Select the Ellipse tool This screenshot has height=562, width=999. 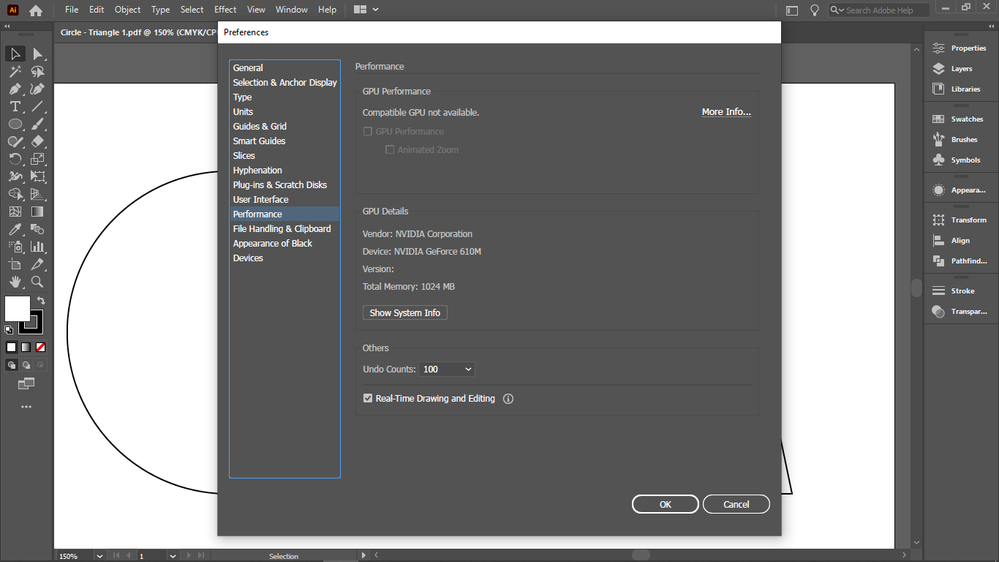coord(15,124)
